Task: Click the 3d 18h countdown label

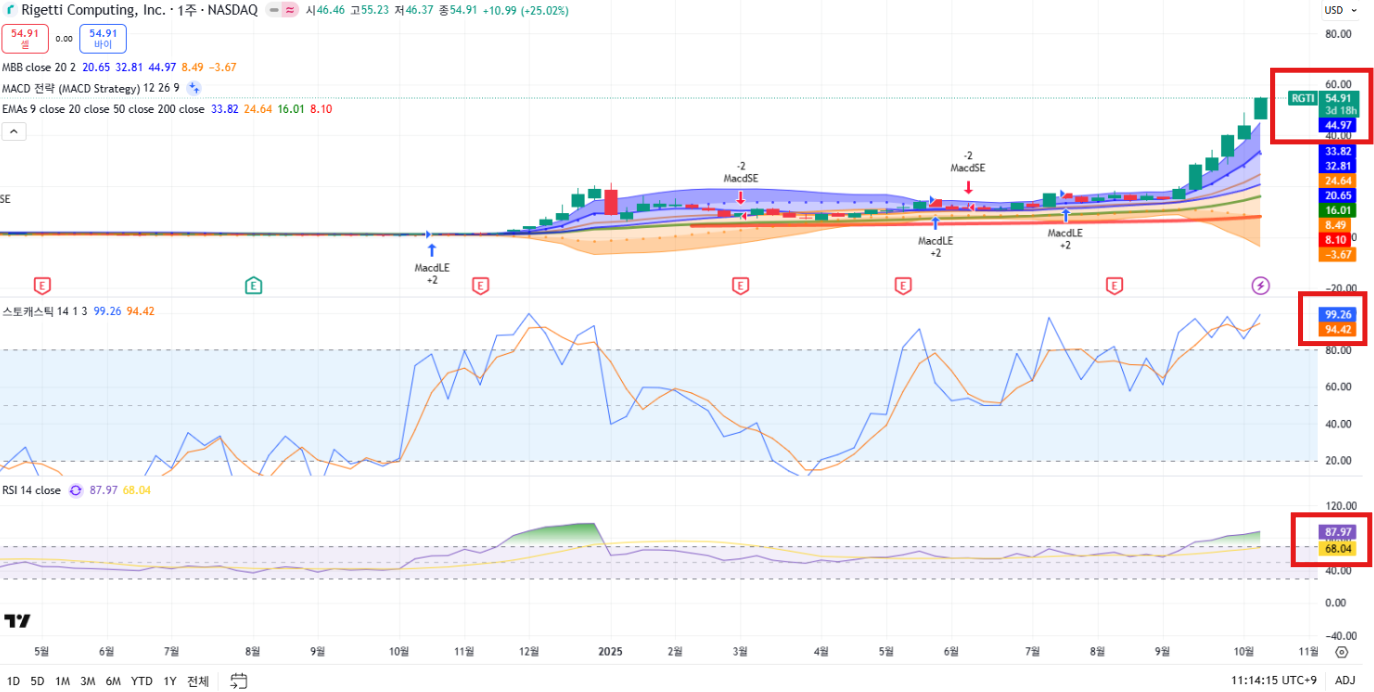Action: (1338, 111)
